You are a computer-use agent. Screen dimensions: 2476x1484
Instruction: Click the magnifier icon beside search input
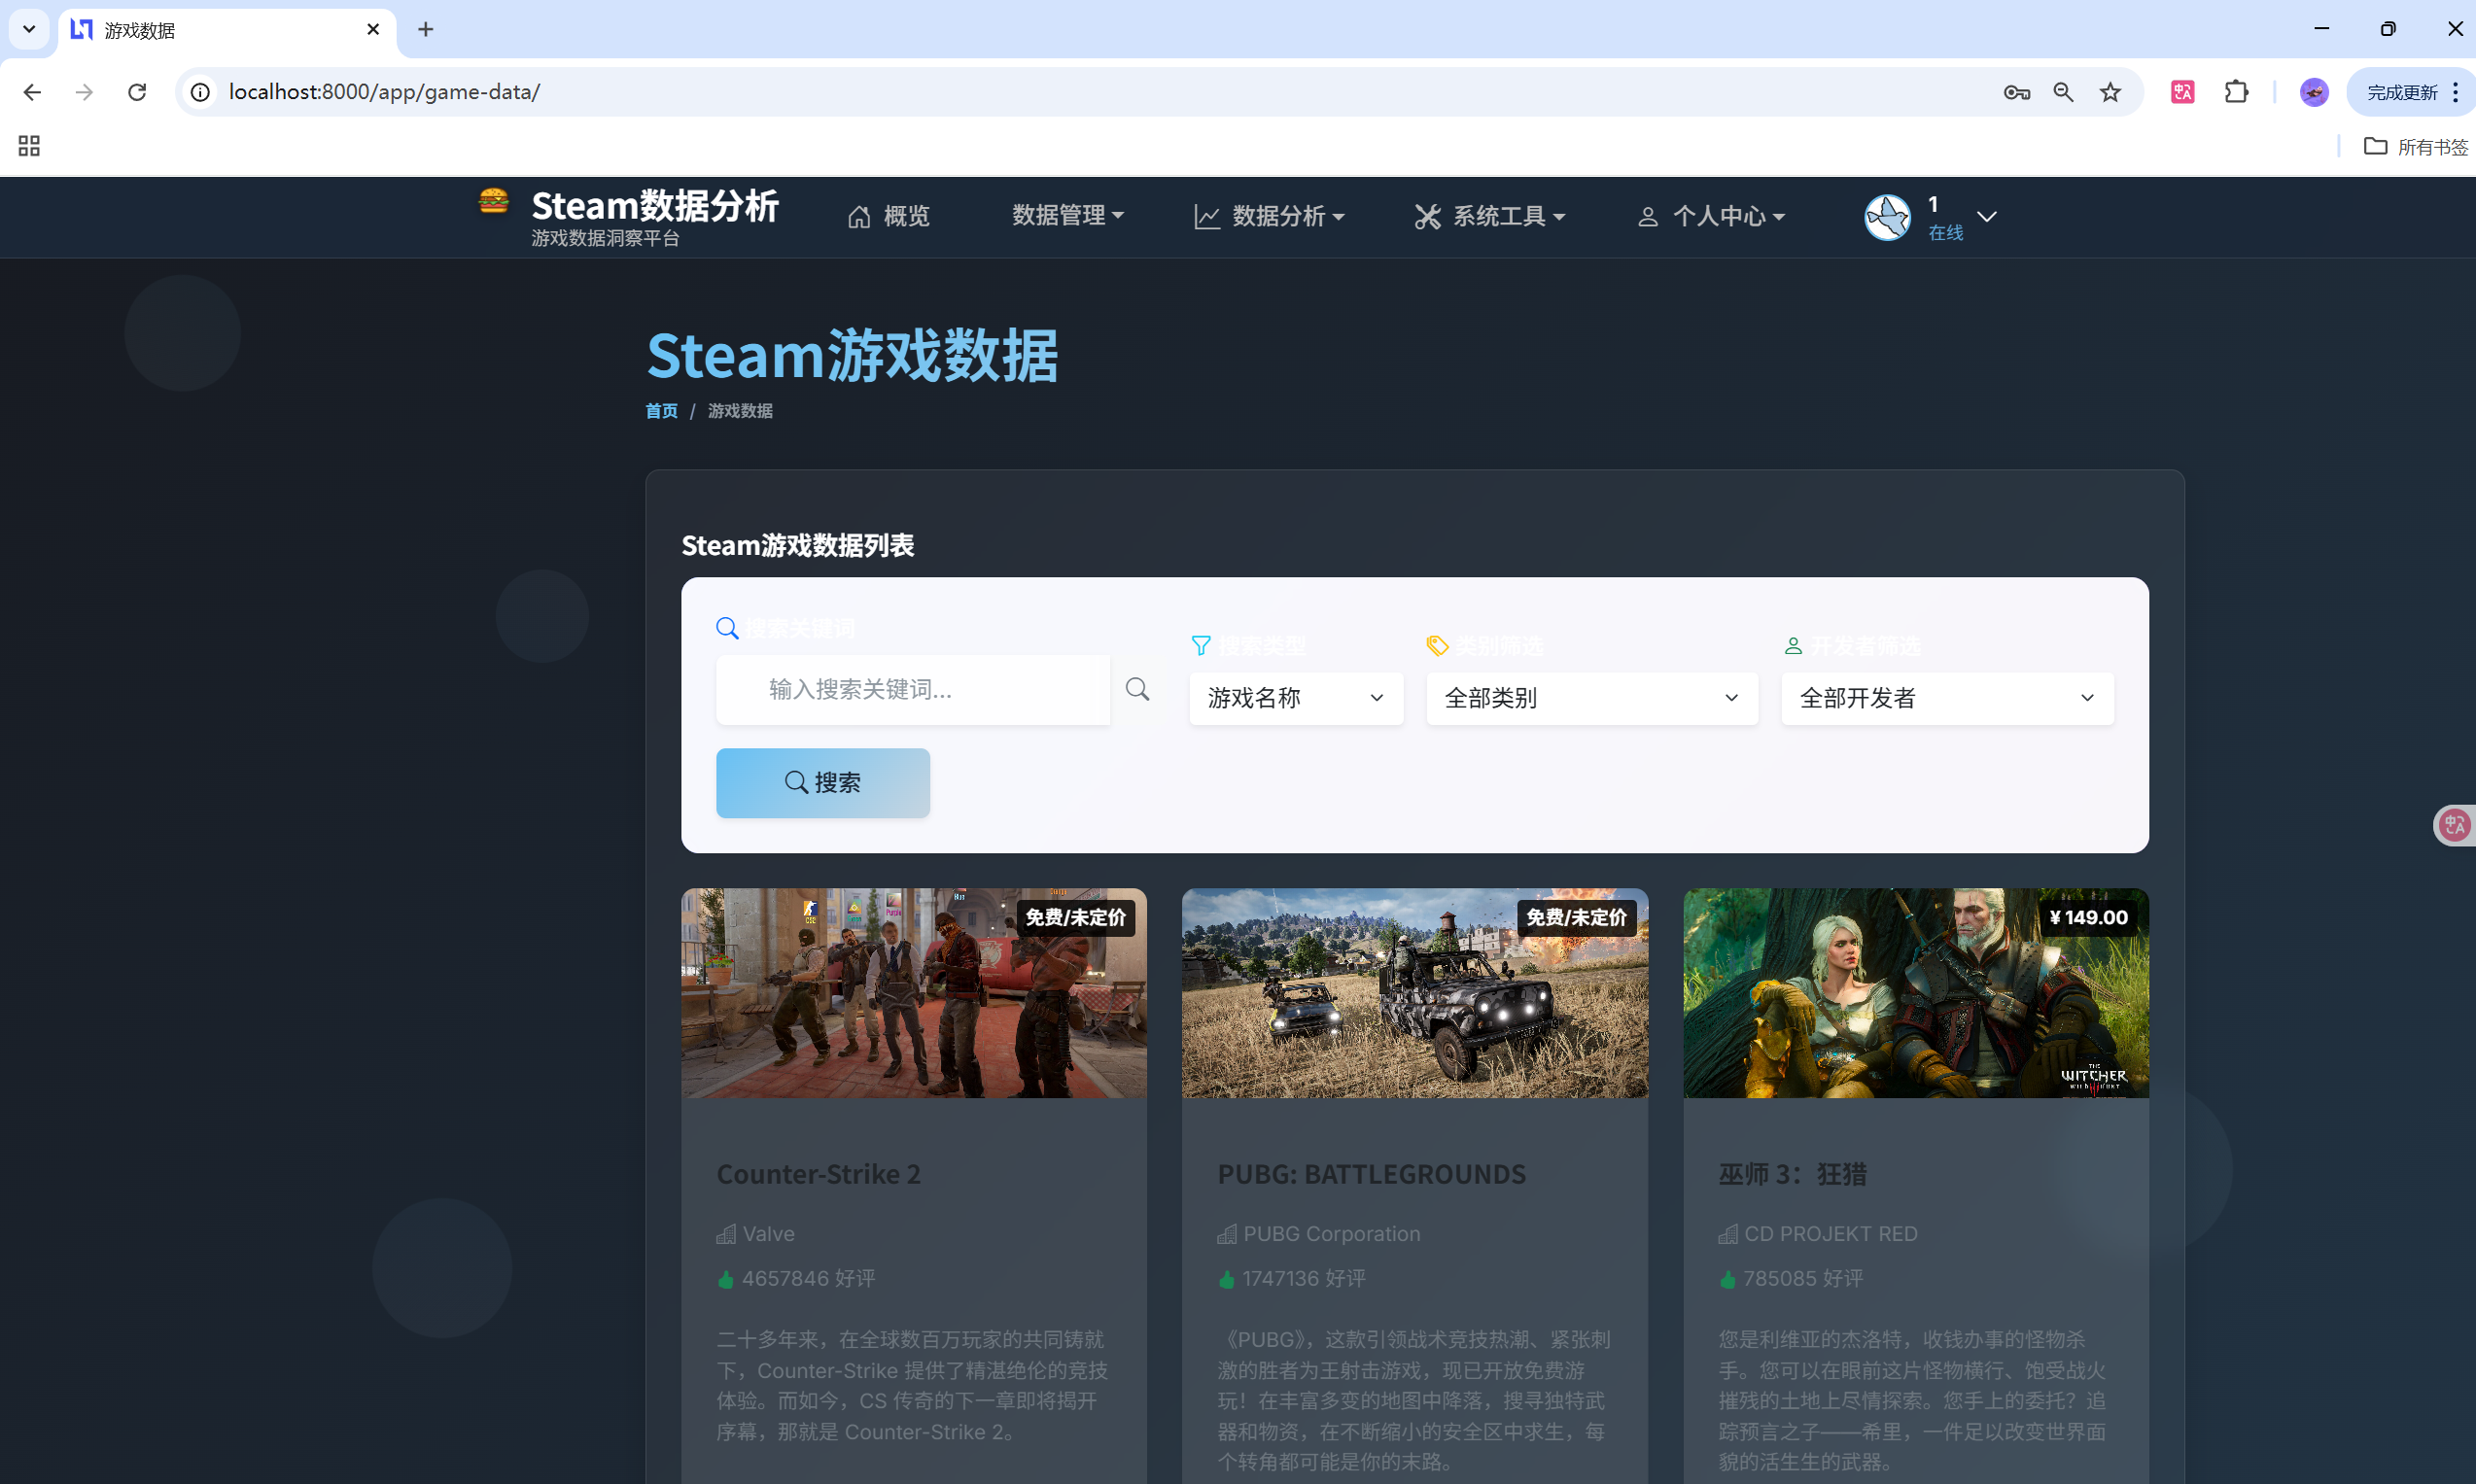(1137, 689)
